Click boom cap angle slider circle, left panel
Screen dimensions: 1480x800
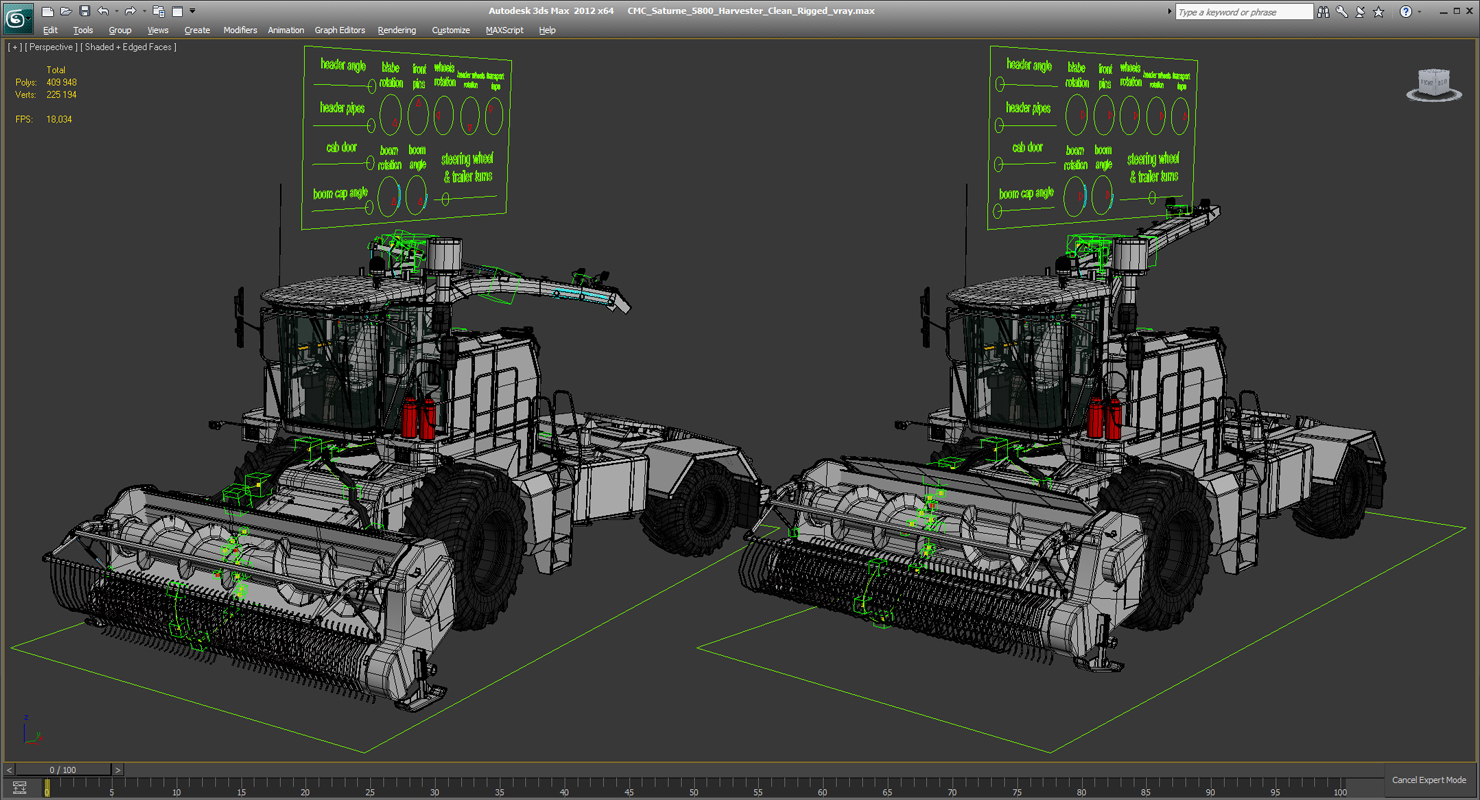(x=369, y=208)
